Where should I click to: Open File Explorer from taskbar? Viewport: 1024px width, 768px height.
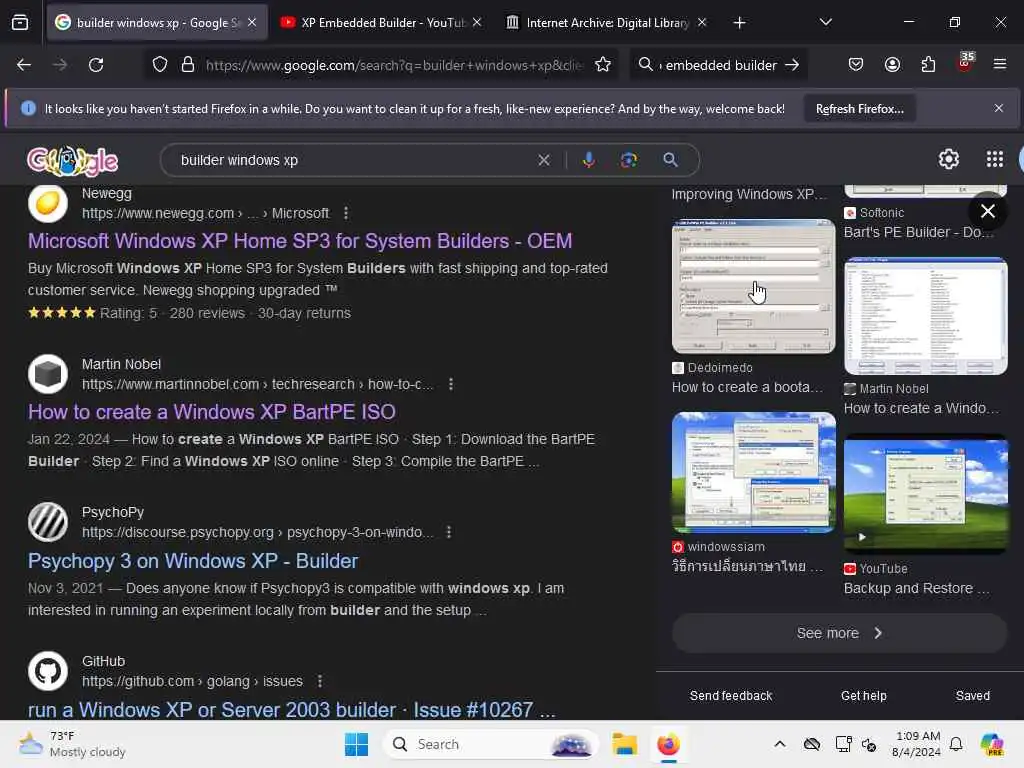(624, 744)
